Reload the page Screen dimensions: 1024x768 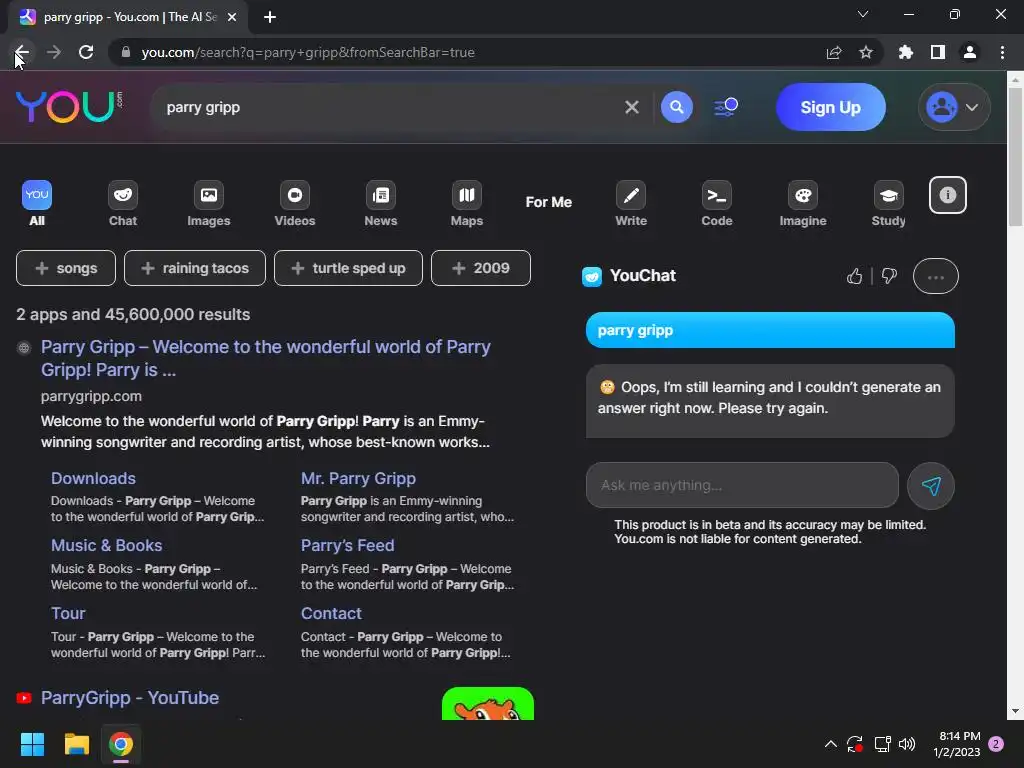tap(86, 52)
